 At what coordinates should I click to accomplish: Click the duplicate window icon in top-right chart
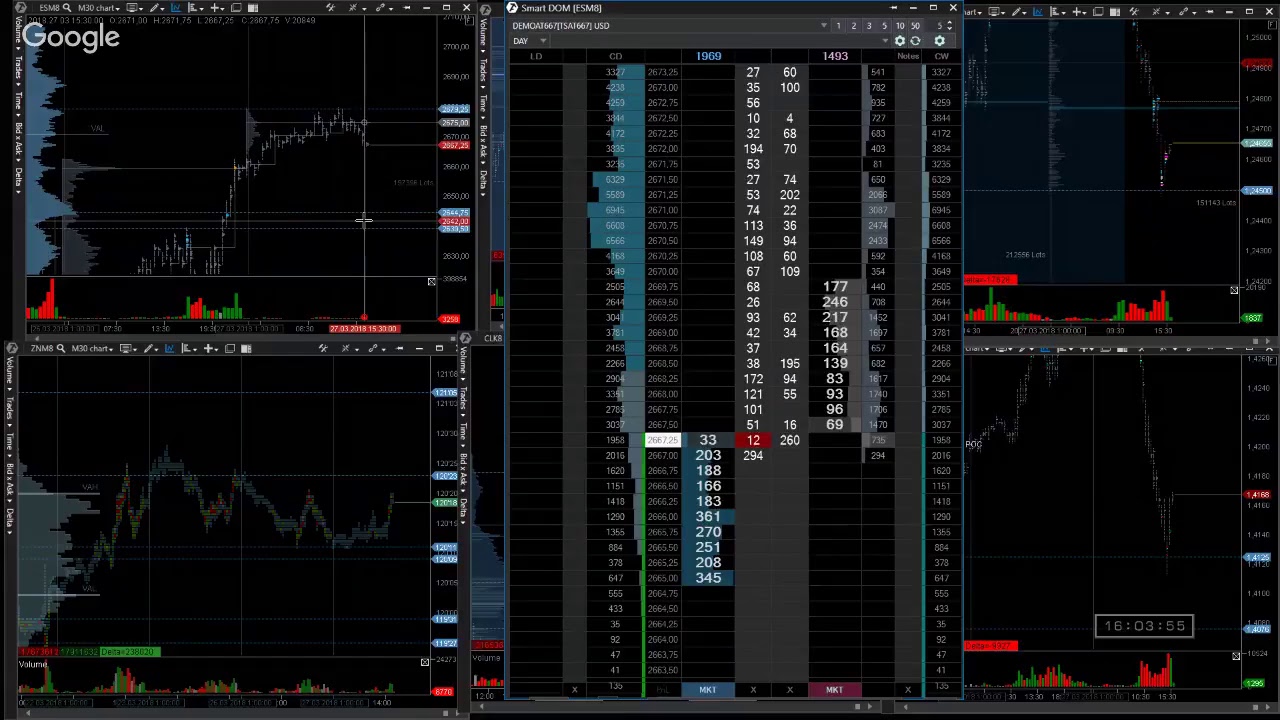click(1098, 12)
